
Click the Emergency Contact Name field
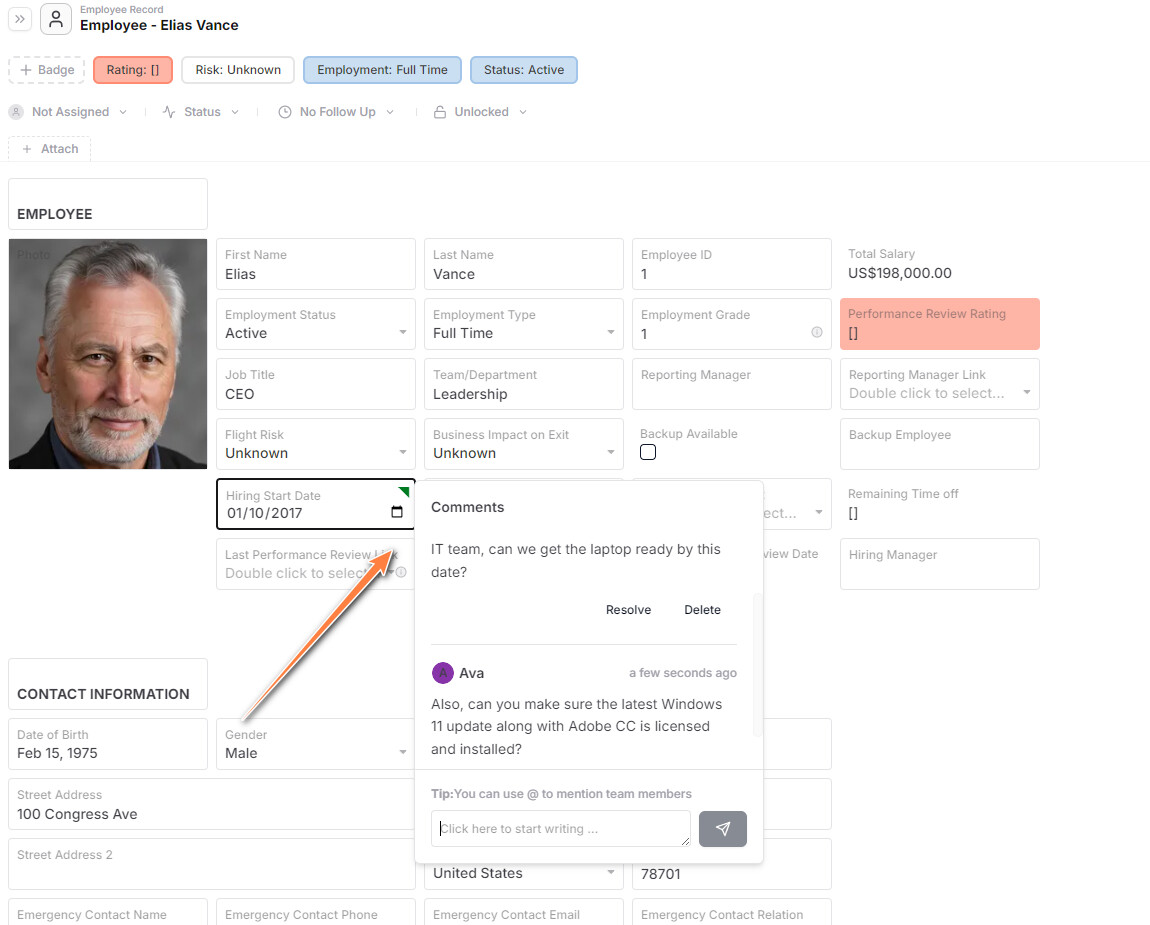[108, 913]
